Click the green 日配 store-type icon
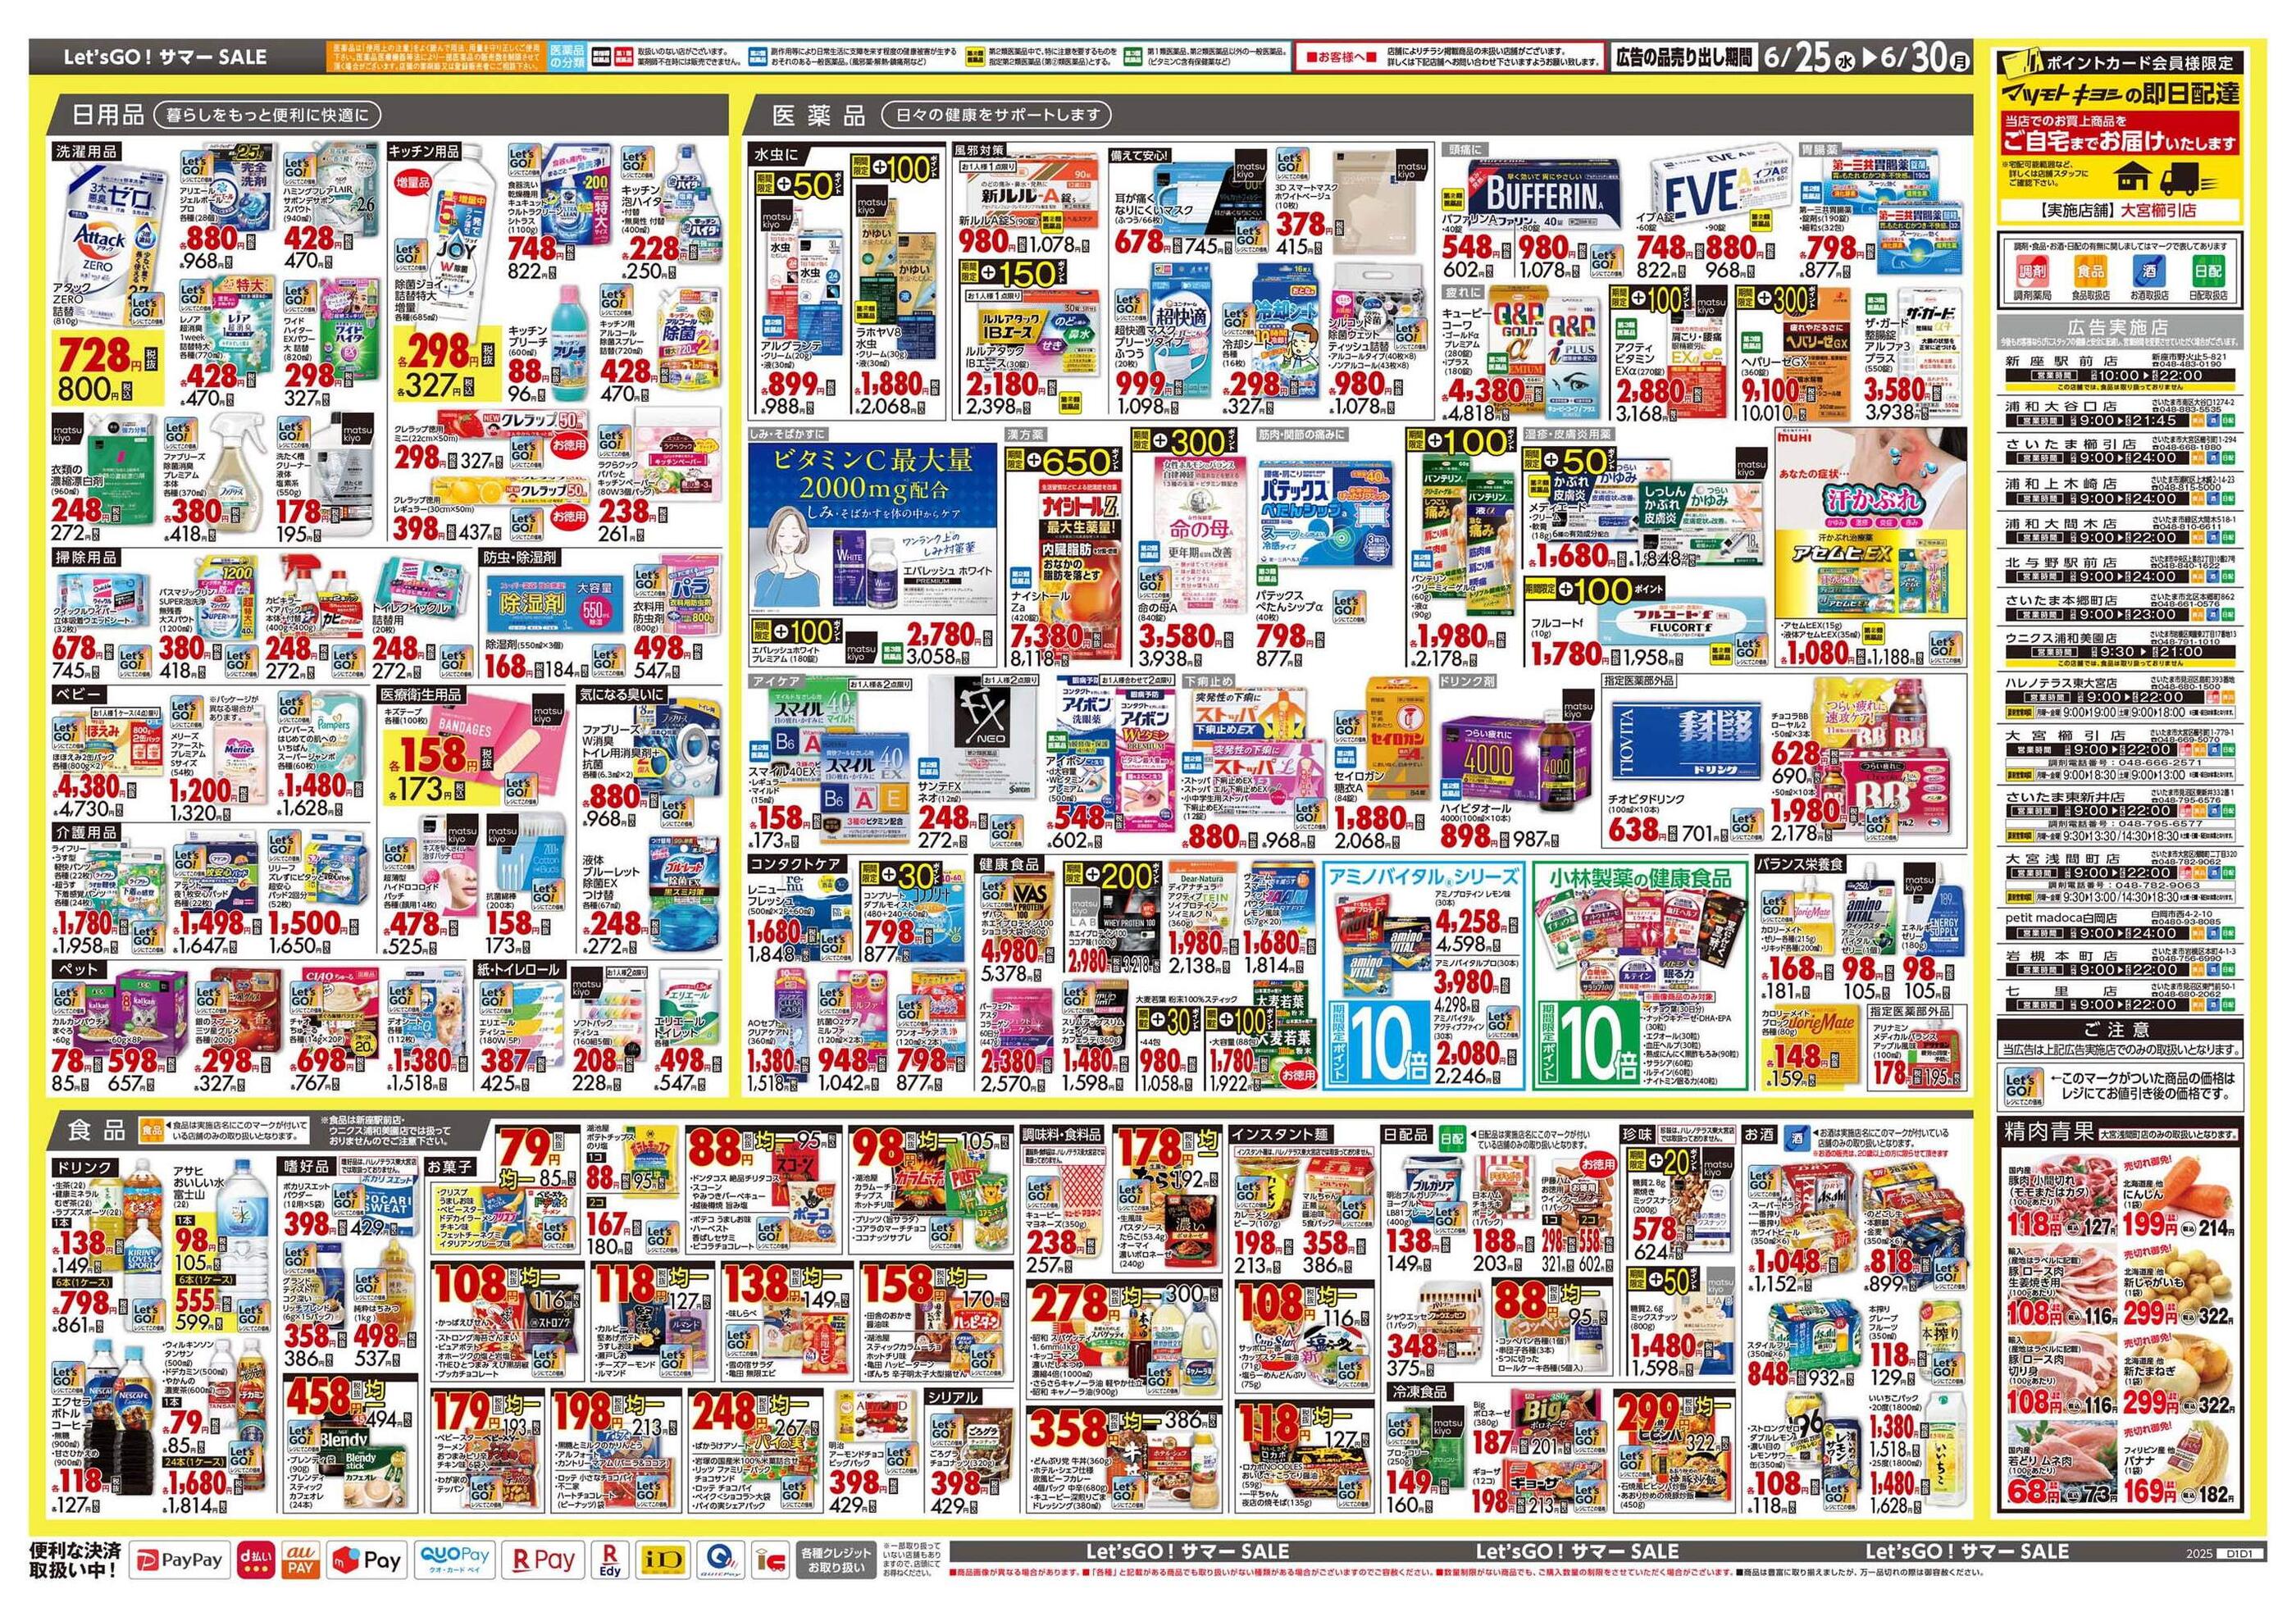The image size is (2296, 1612). 2208,272
